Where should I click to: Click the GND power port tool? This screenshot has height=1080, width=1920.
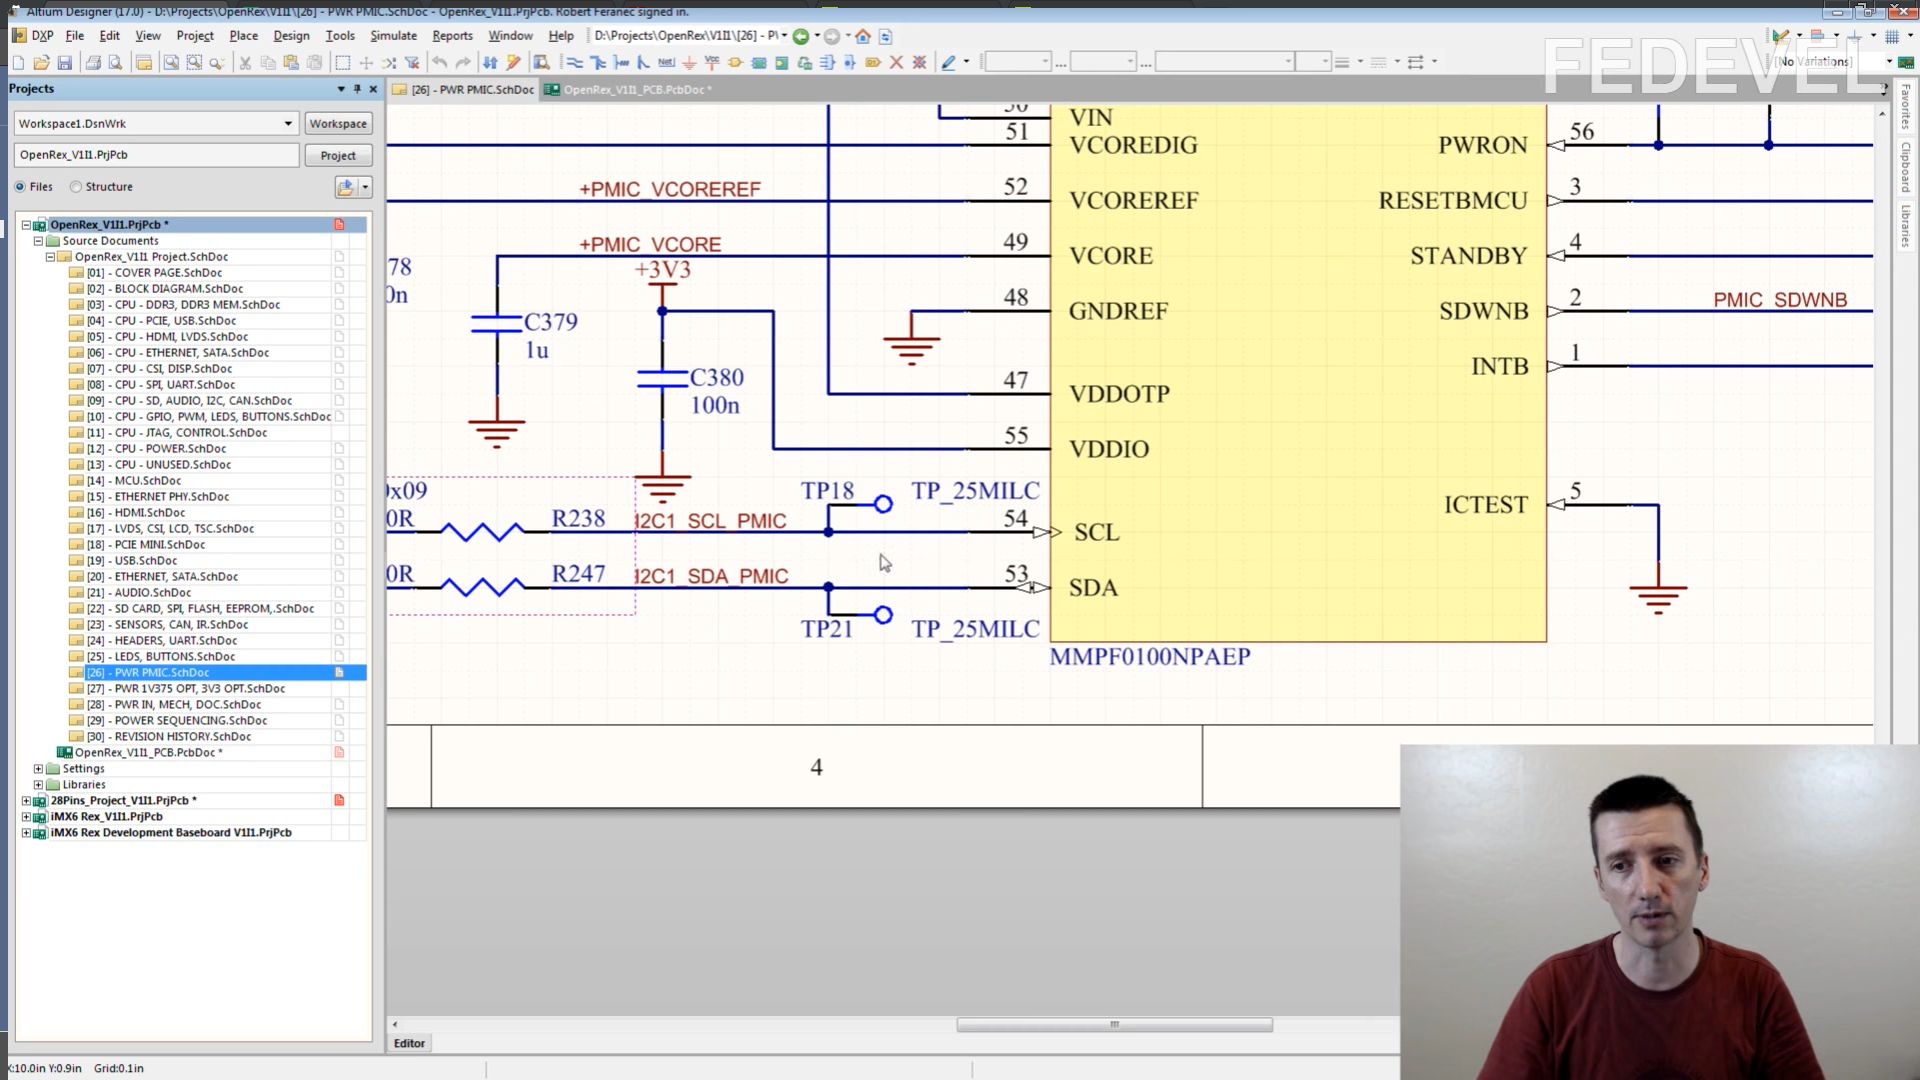click(x=689, y=62)
